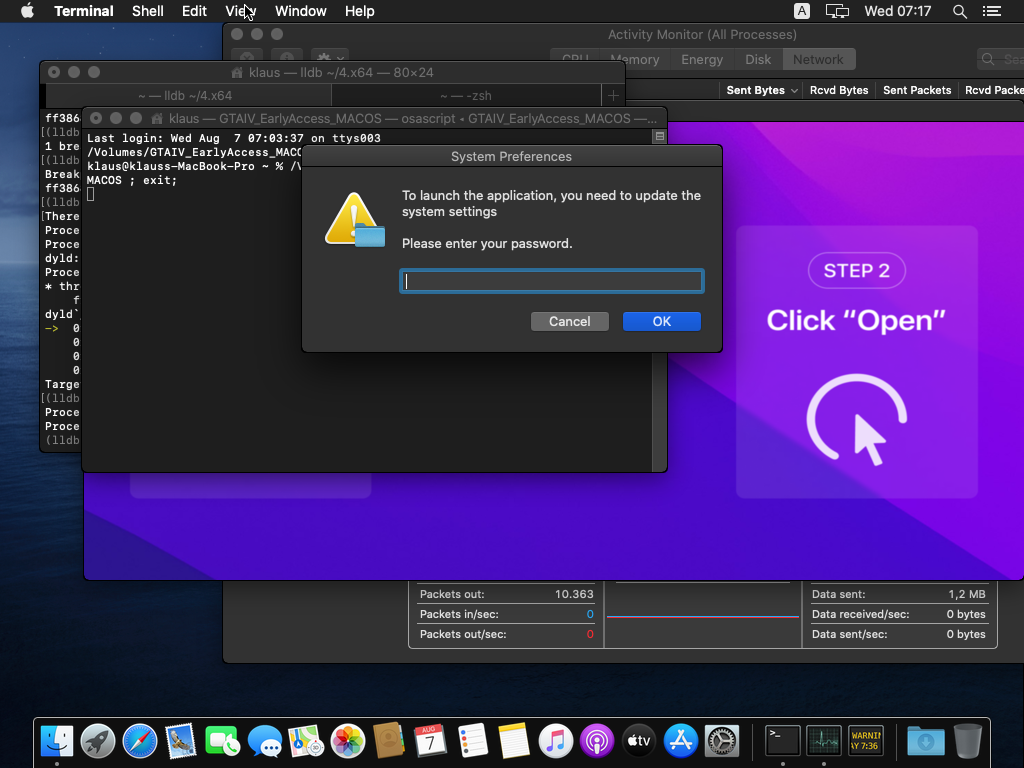Launch Safari from the Dock

click(140, 741)
